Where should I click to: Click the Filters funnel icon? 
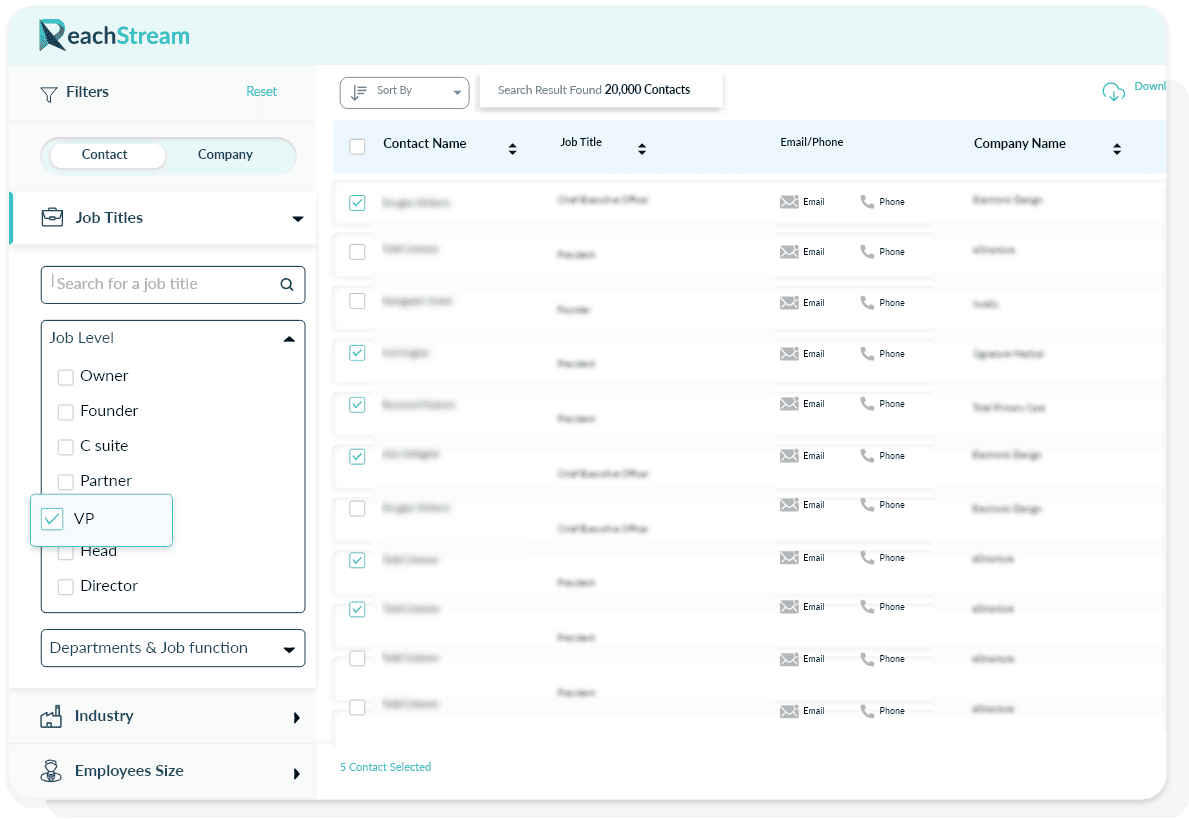[48, 92]
